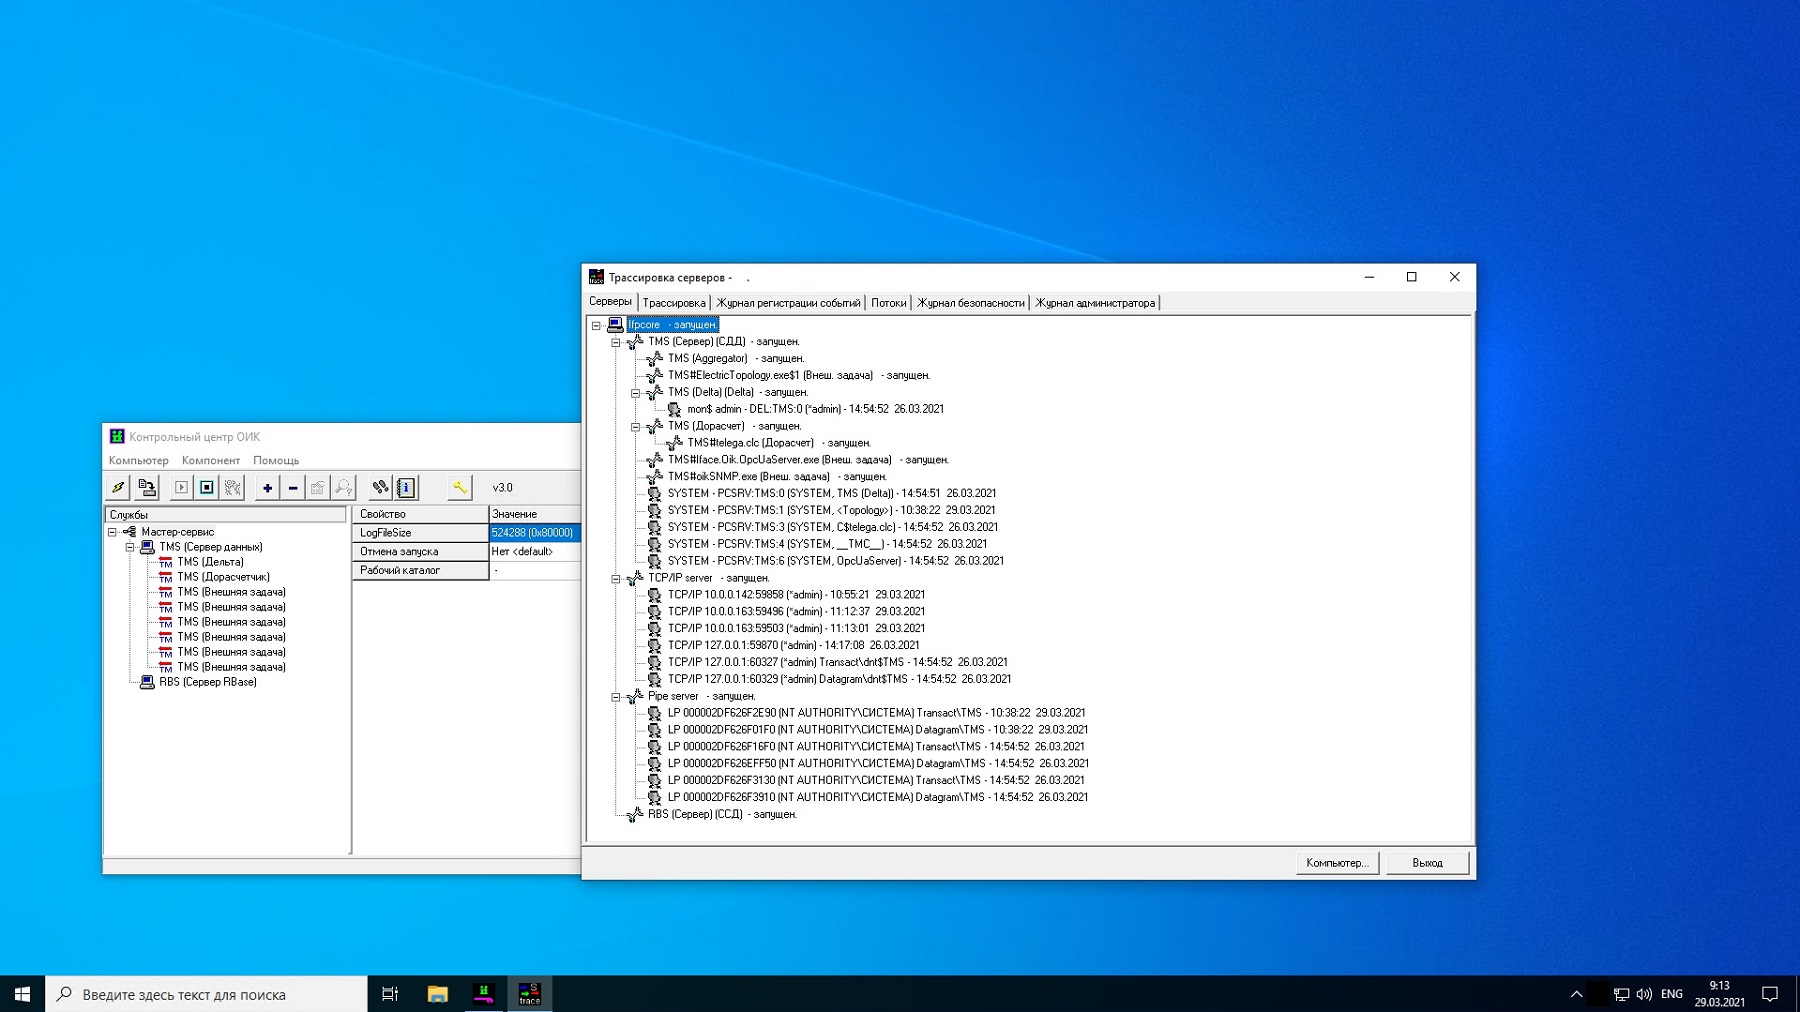The width and height of the screenshot is (1800, 1012).
Task: Open the Компонент menu
Action: click(210, 461)
